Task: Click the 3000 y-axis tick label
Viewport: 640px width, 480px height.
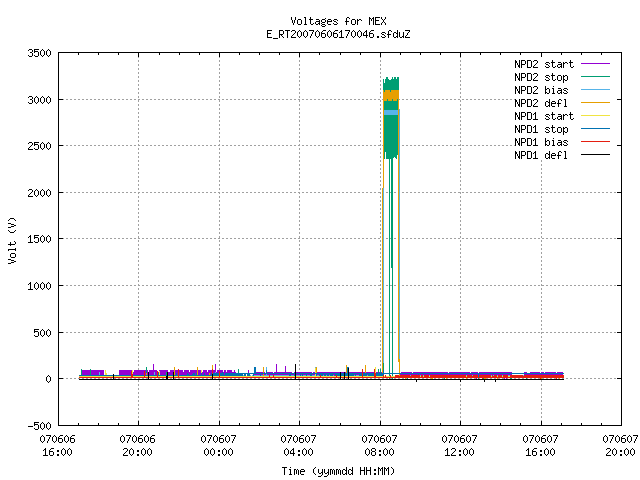Action: (39, 100)
